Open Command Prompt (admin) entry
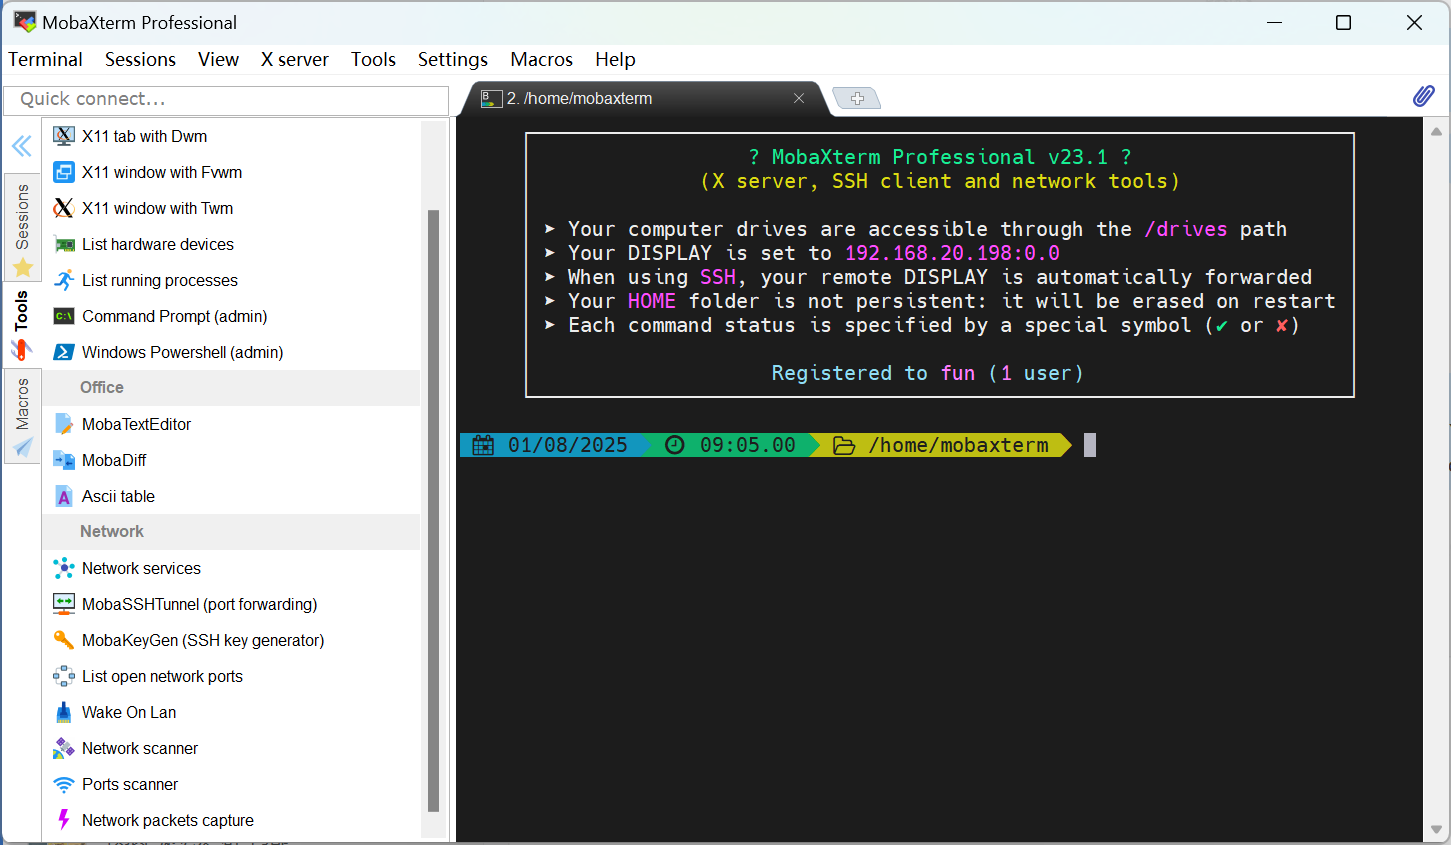This screenshot has height=845, width=1451. click(x=175, y=316)
